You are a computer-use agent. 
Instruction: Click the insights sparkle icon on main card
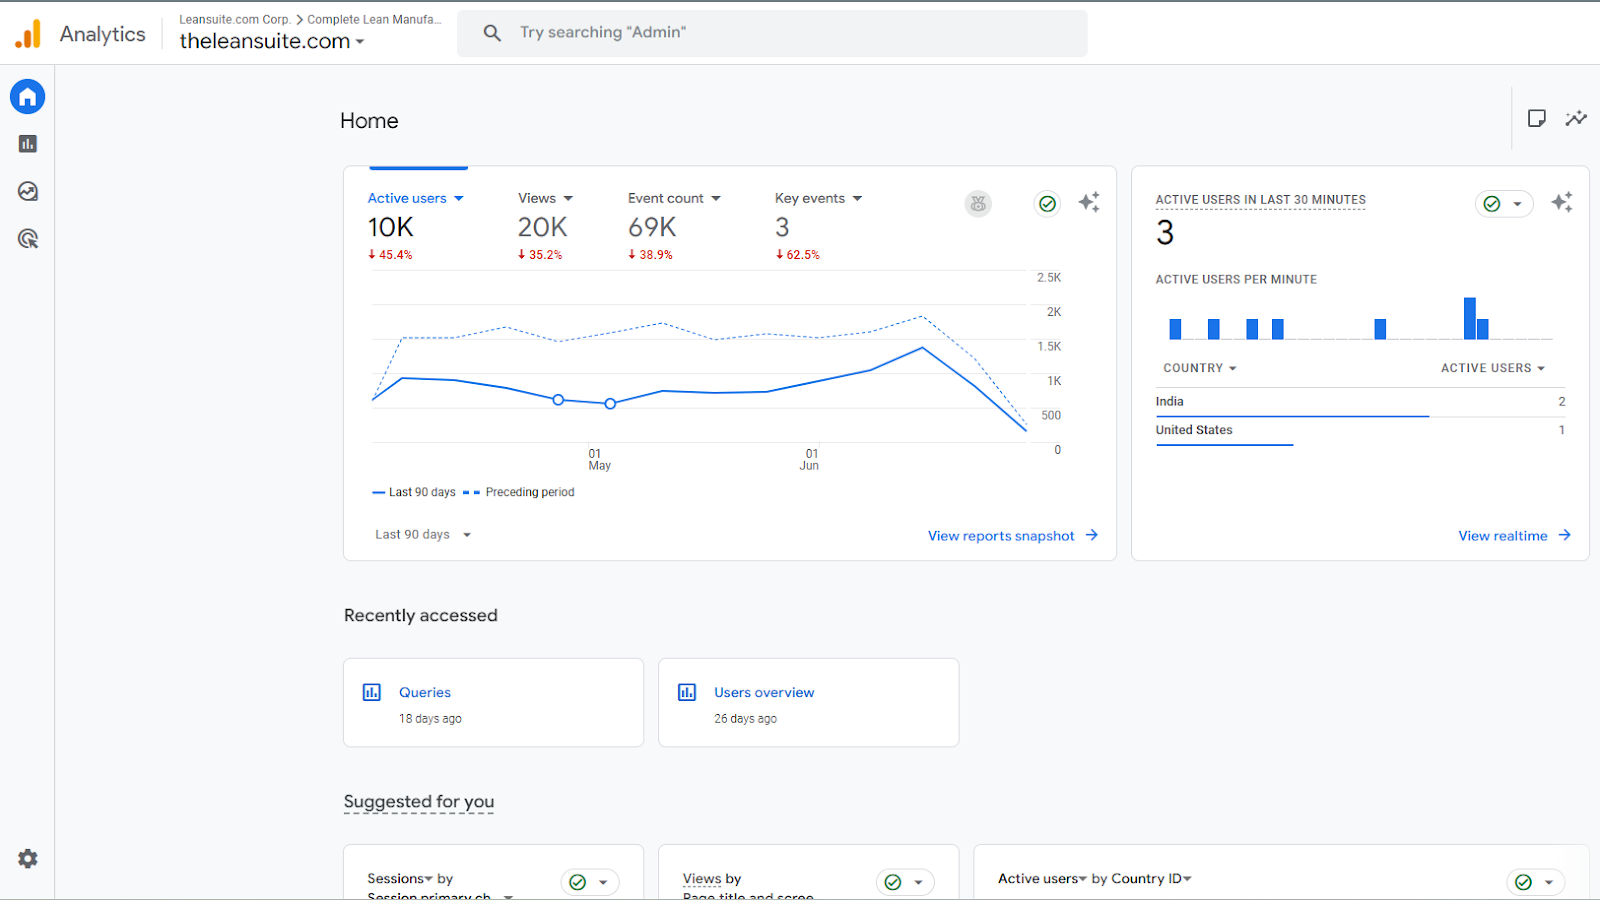tap(1089, 203)
